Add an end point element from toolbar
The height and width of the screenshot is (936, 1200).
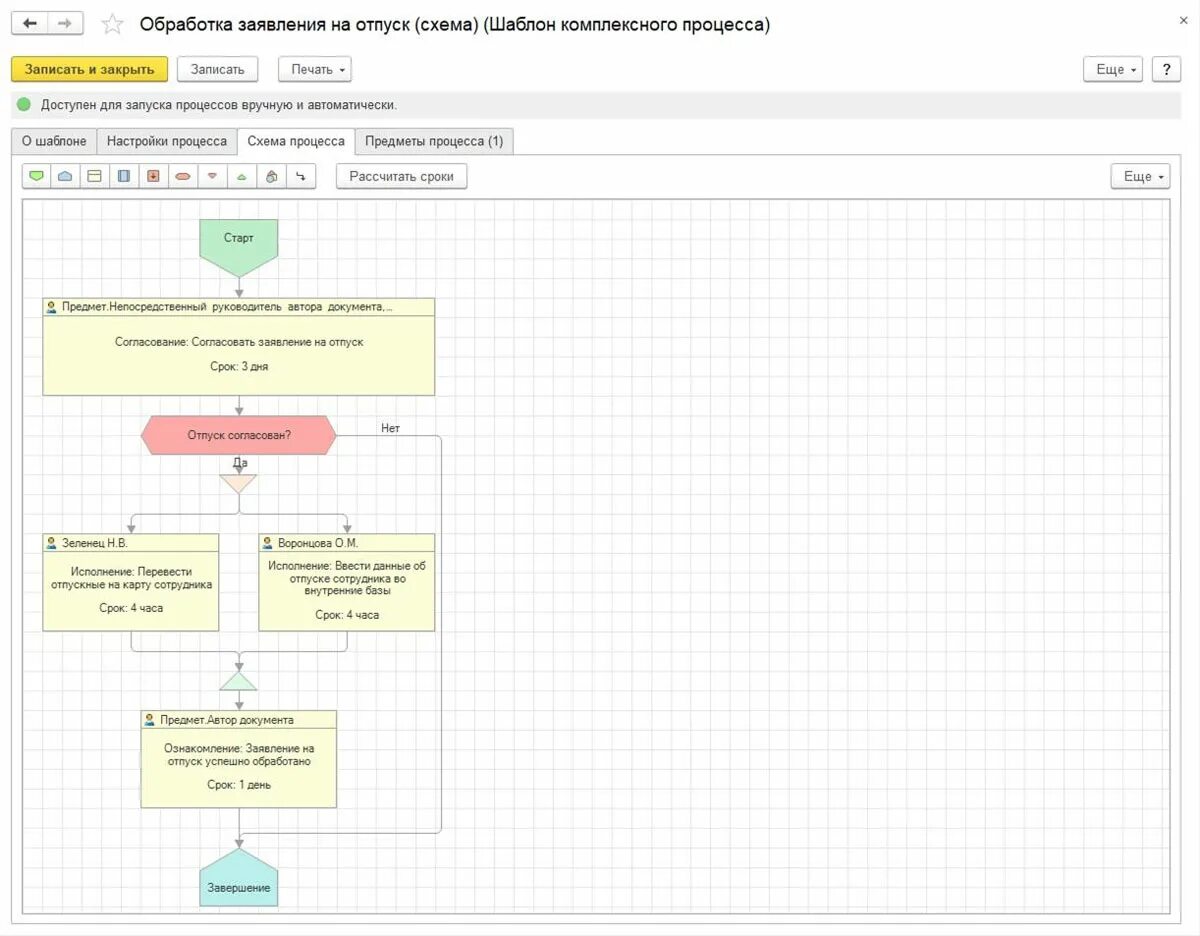[x=66, y=176]
